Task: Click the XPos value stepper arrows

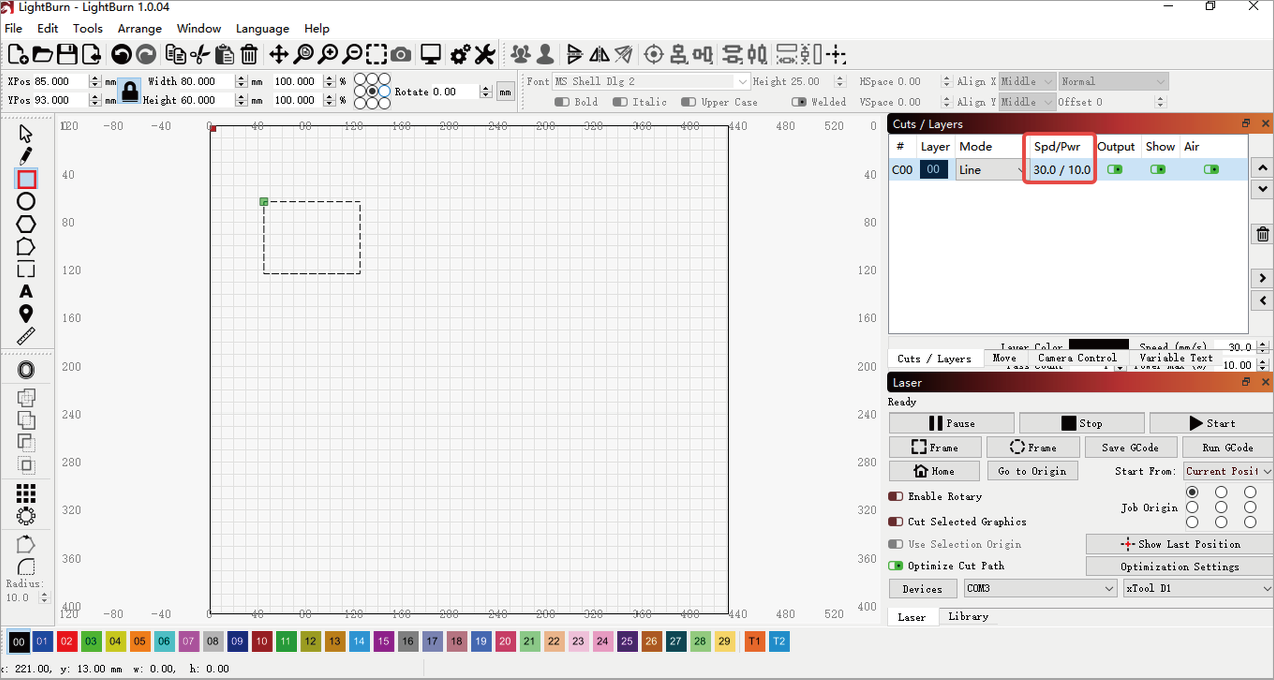Action: pos(95,82)
